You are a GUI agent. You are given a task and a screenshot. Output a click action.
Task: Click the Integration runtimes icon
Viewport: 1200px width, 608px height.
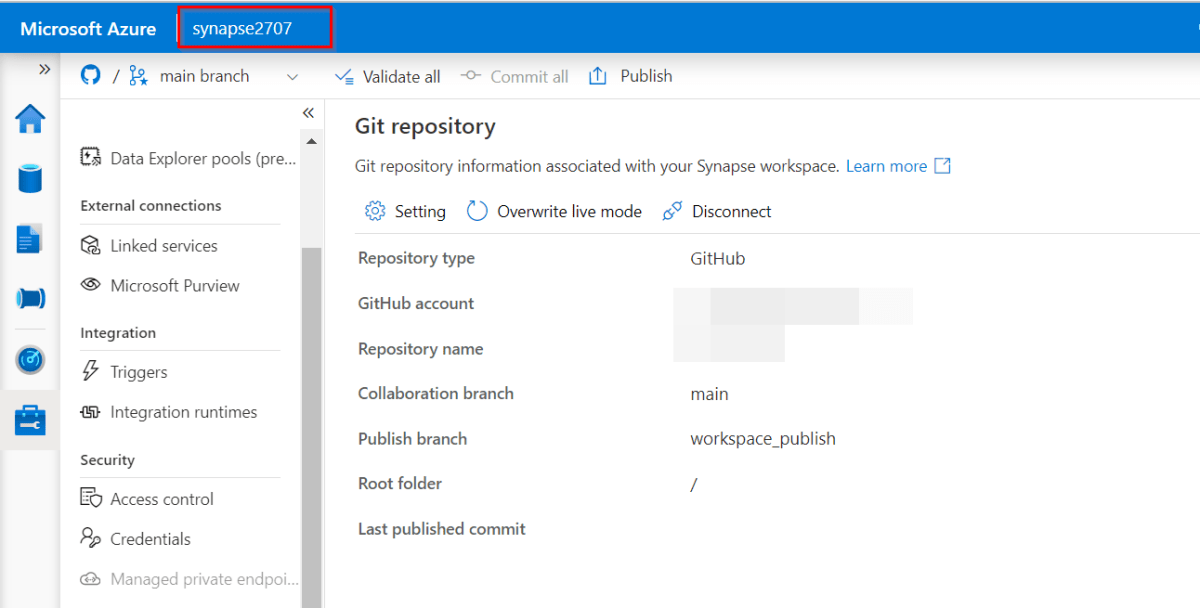click(91, 412)
